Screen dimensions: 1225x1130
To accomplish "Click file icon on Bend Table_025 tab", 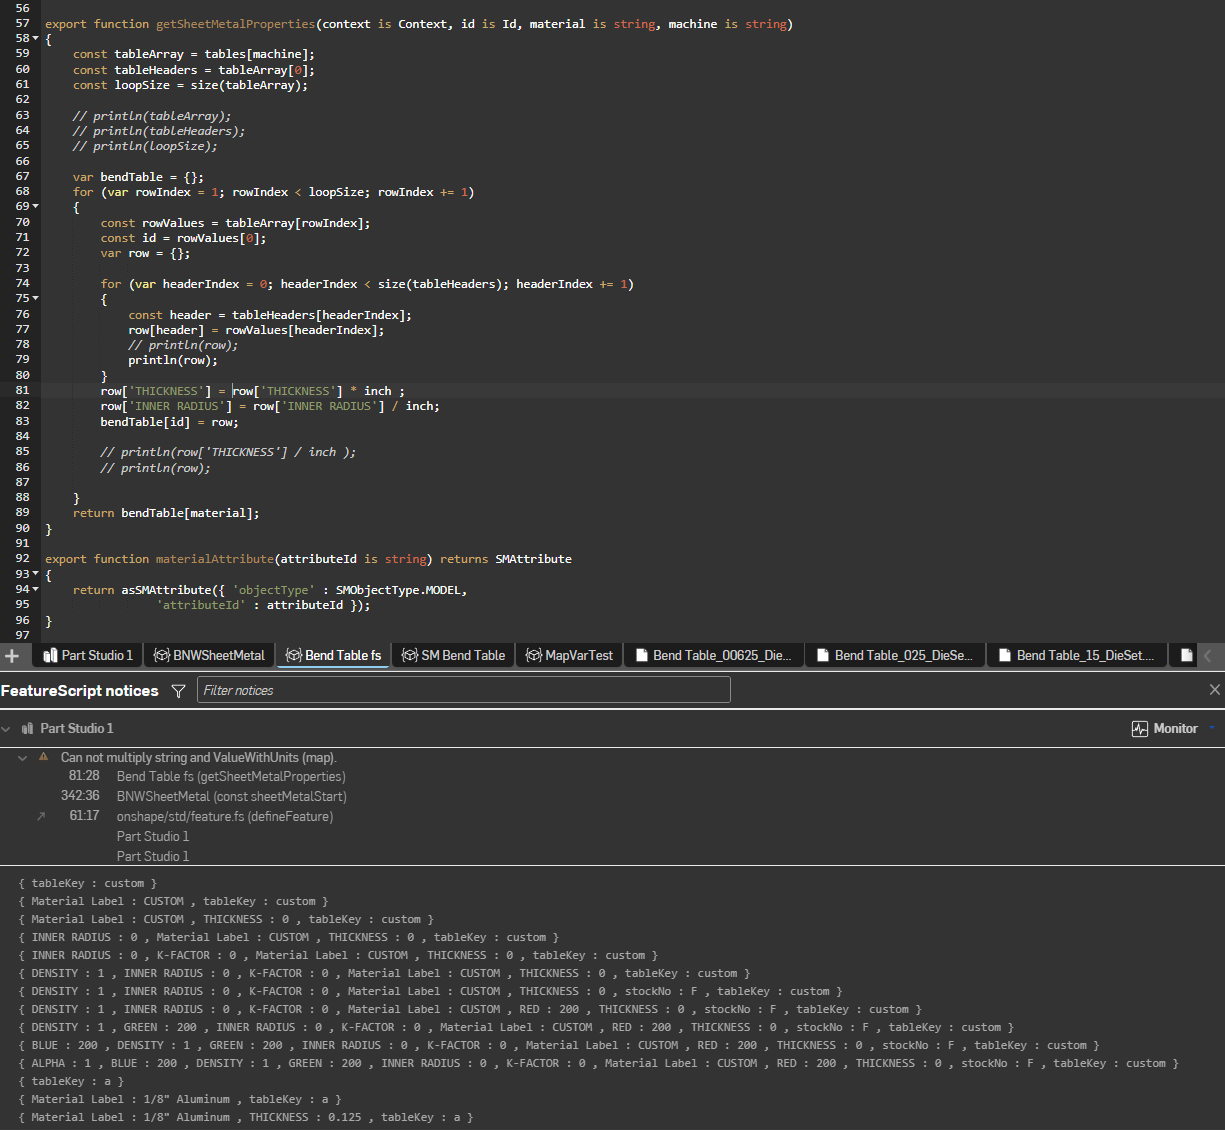I will (823, 656).
